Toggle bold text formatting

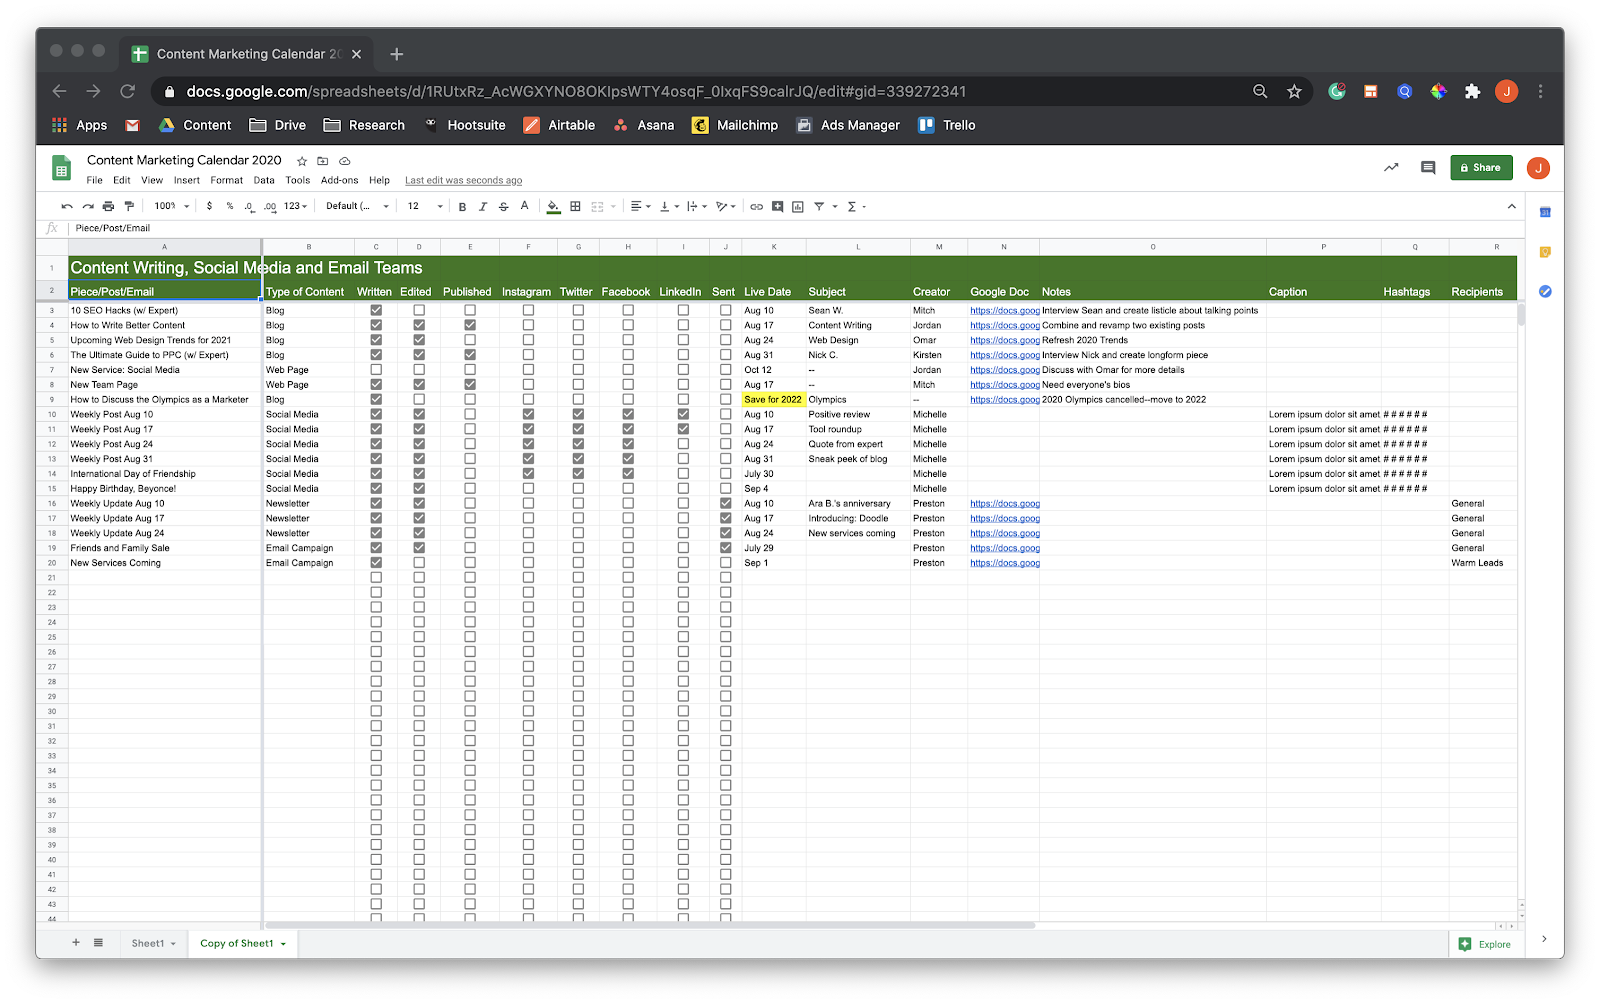(462, 207)
